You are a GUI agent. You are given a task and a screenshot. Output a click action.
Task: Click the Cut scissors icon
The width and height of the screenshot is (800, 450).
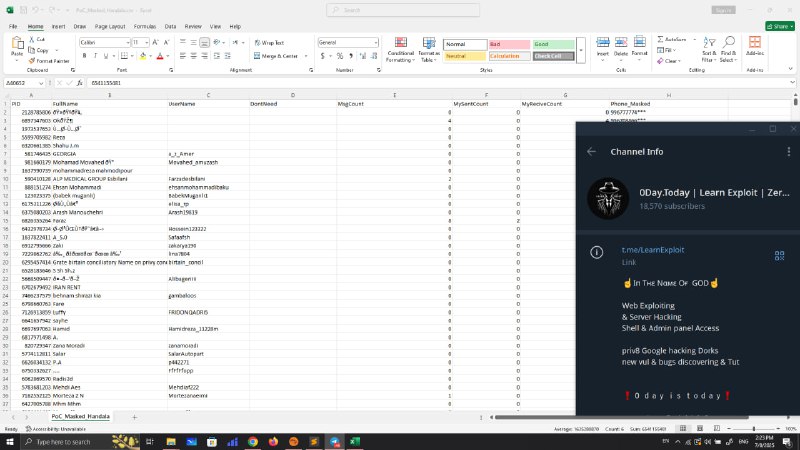tap(32, 39)
